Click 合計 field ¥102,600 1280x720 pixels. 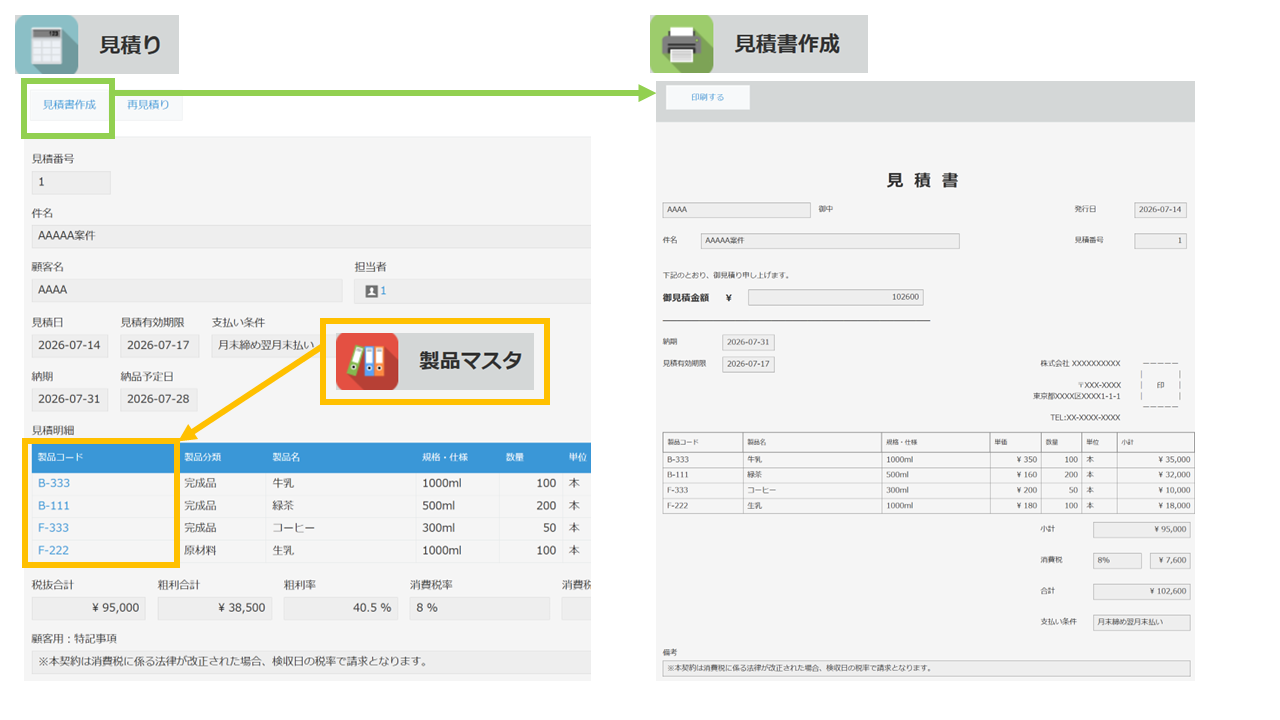[1142, 592]
